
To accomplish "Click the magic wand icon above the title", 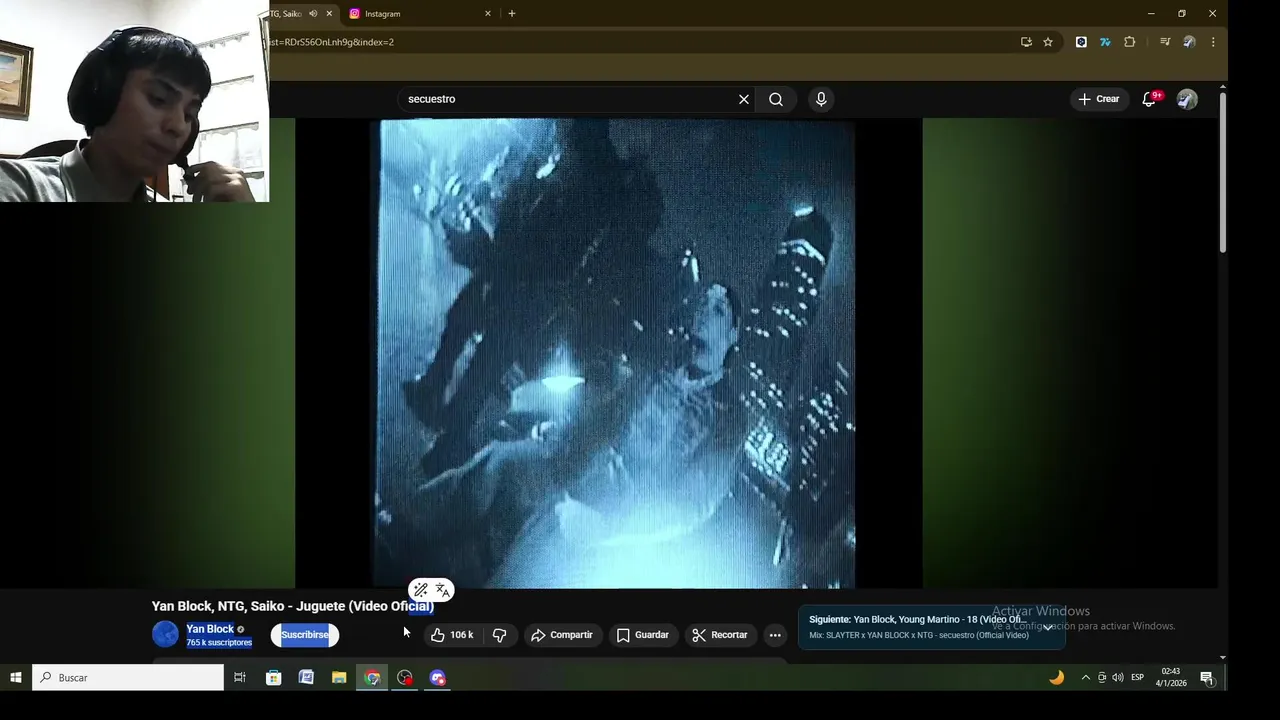I will 421,590.
